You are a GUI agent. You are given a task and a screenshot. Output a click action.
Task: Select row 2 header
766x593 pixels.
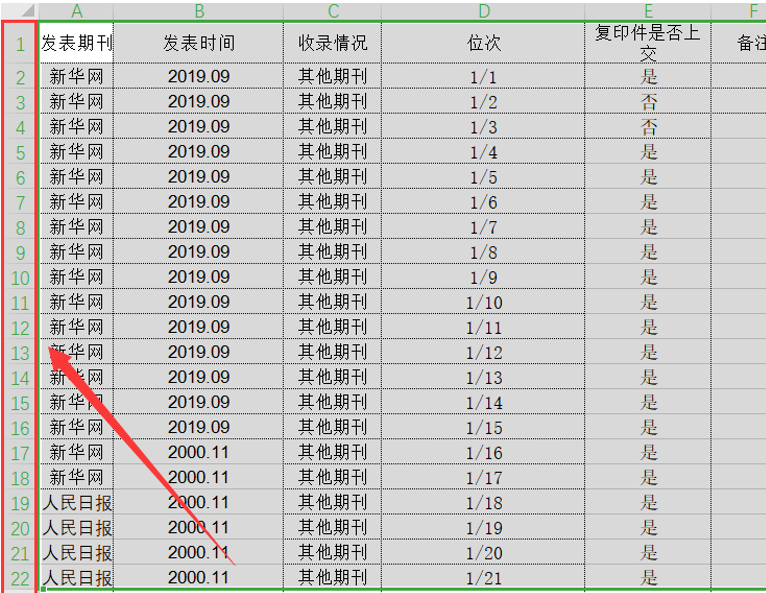20,77
